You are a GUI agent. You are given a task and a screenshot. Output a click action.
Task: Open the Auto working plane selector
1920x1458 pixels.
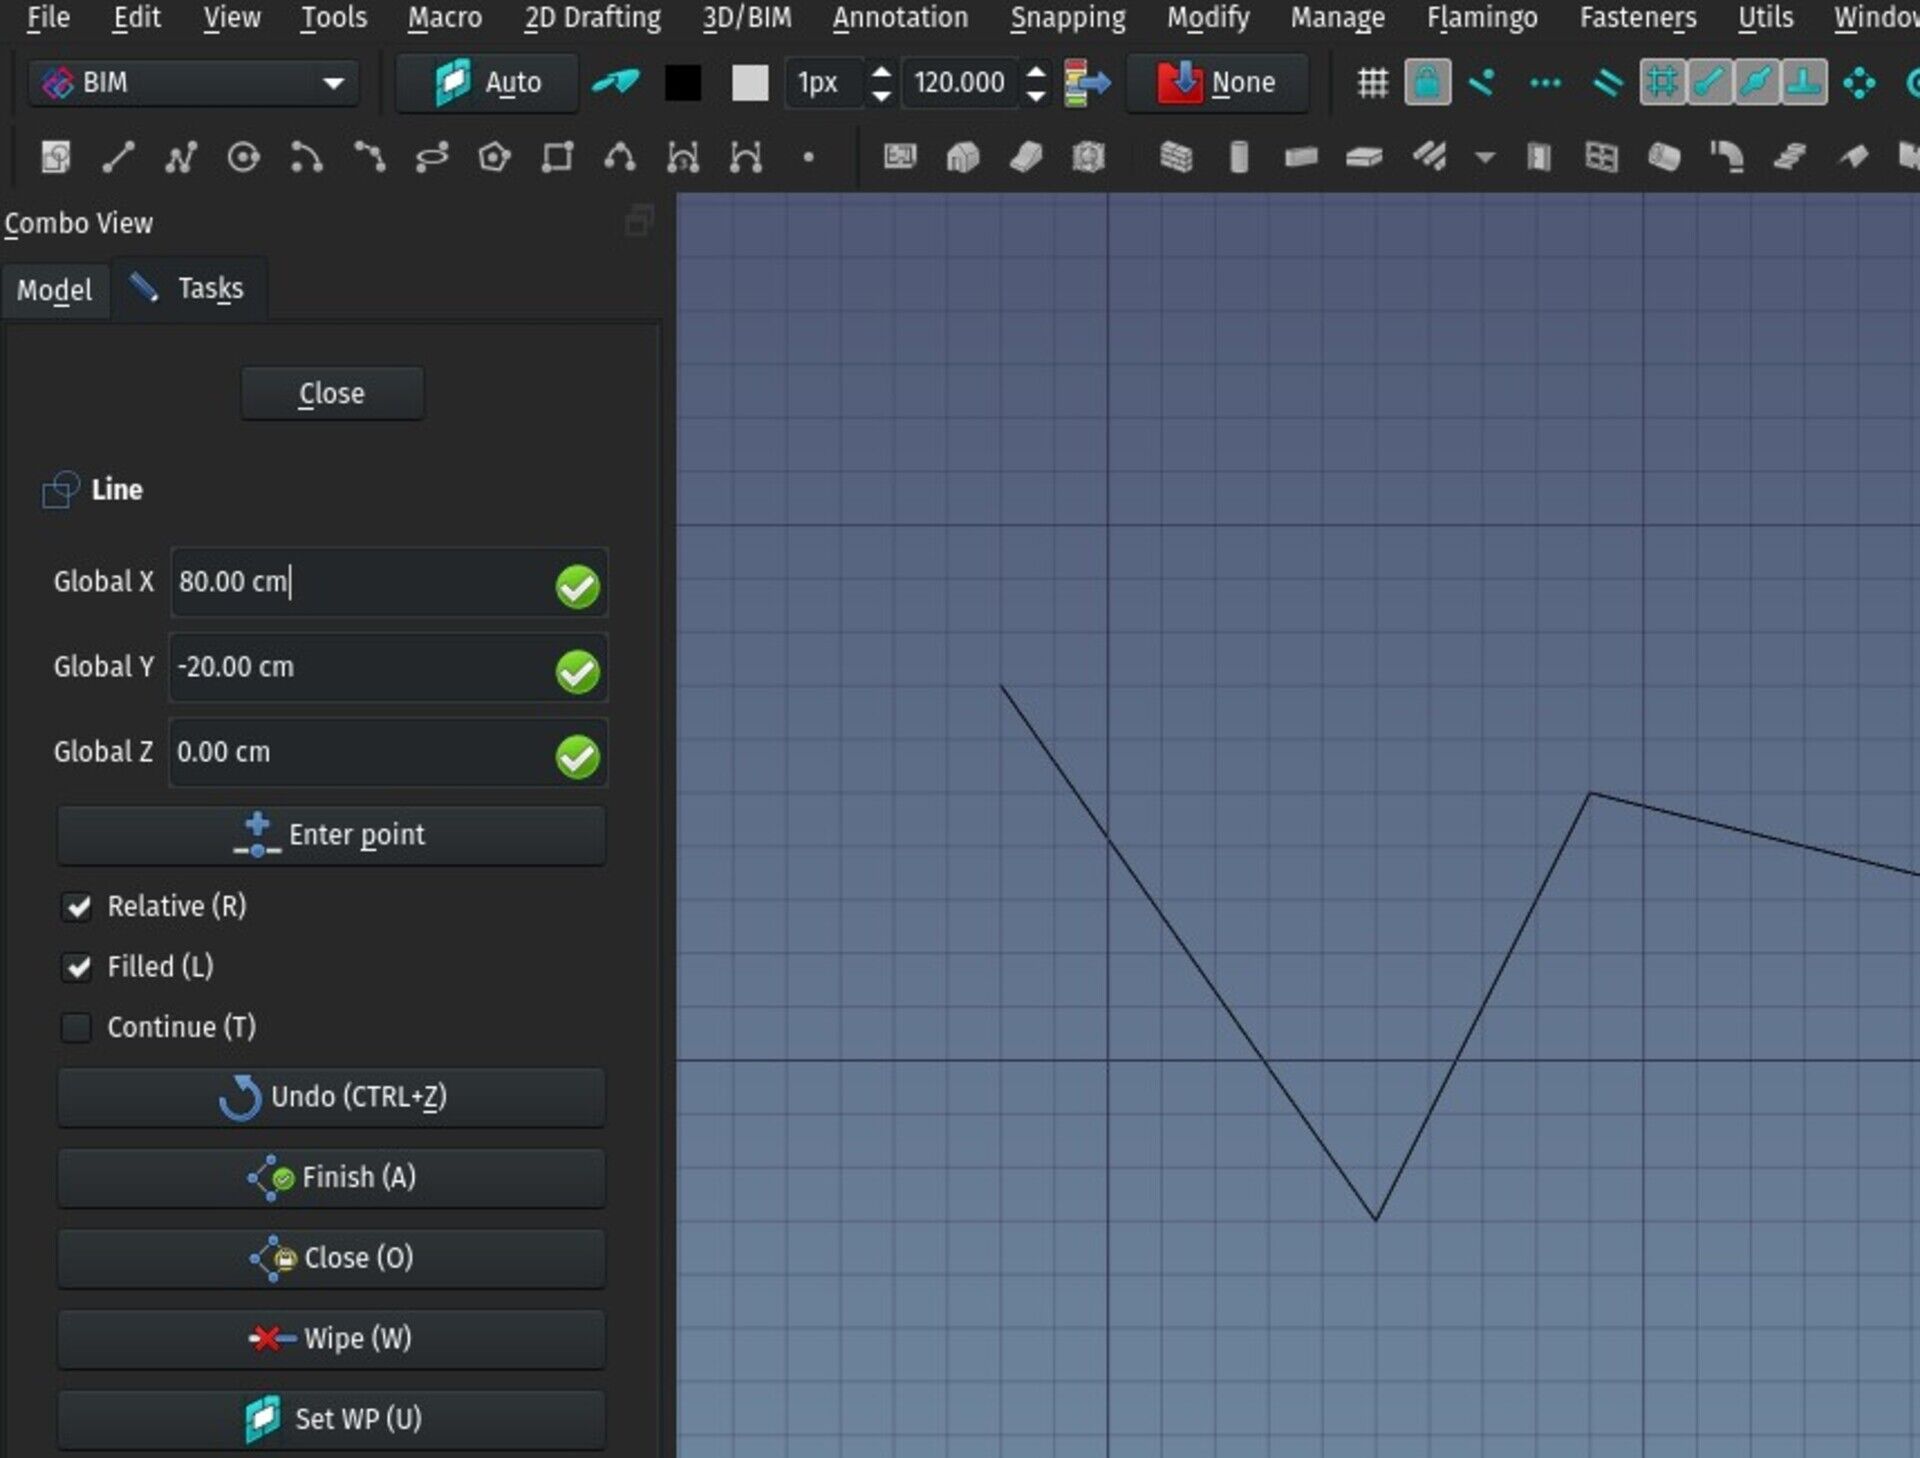487,83
